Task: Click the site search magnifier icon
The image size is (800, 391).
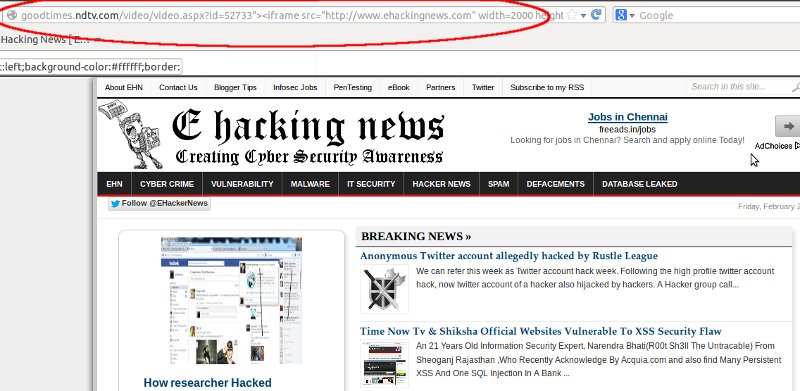Action: coord(795,87)
